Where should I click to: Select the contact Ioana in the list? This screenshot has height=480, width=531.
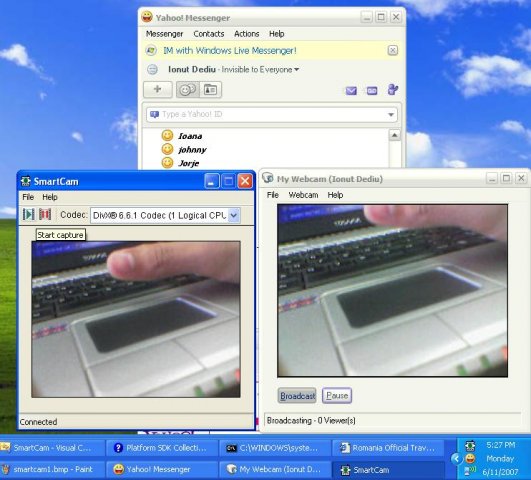190,136
